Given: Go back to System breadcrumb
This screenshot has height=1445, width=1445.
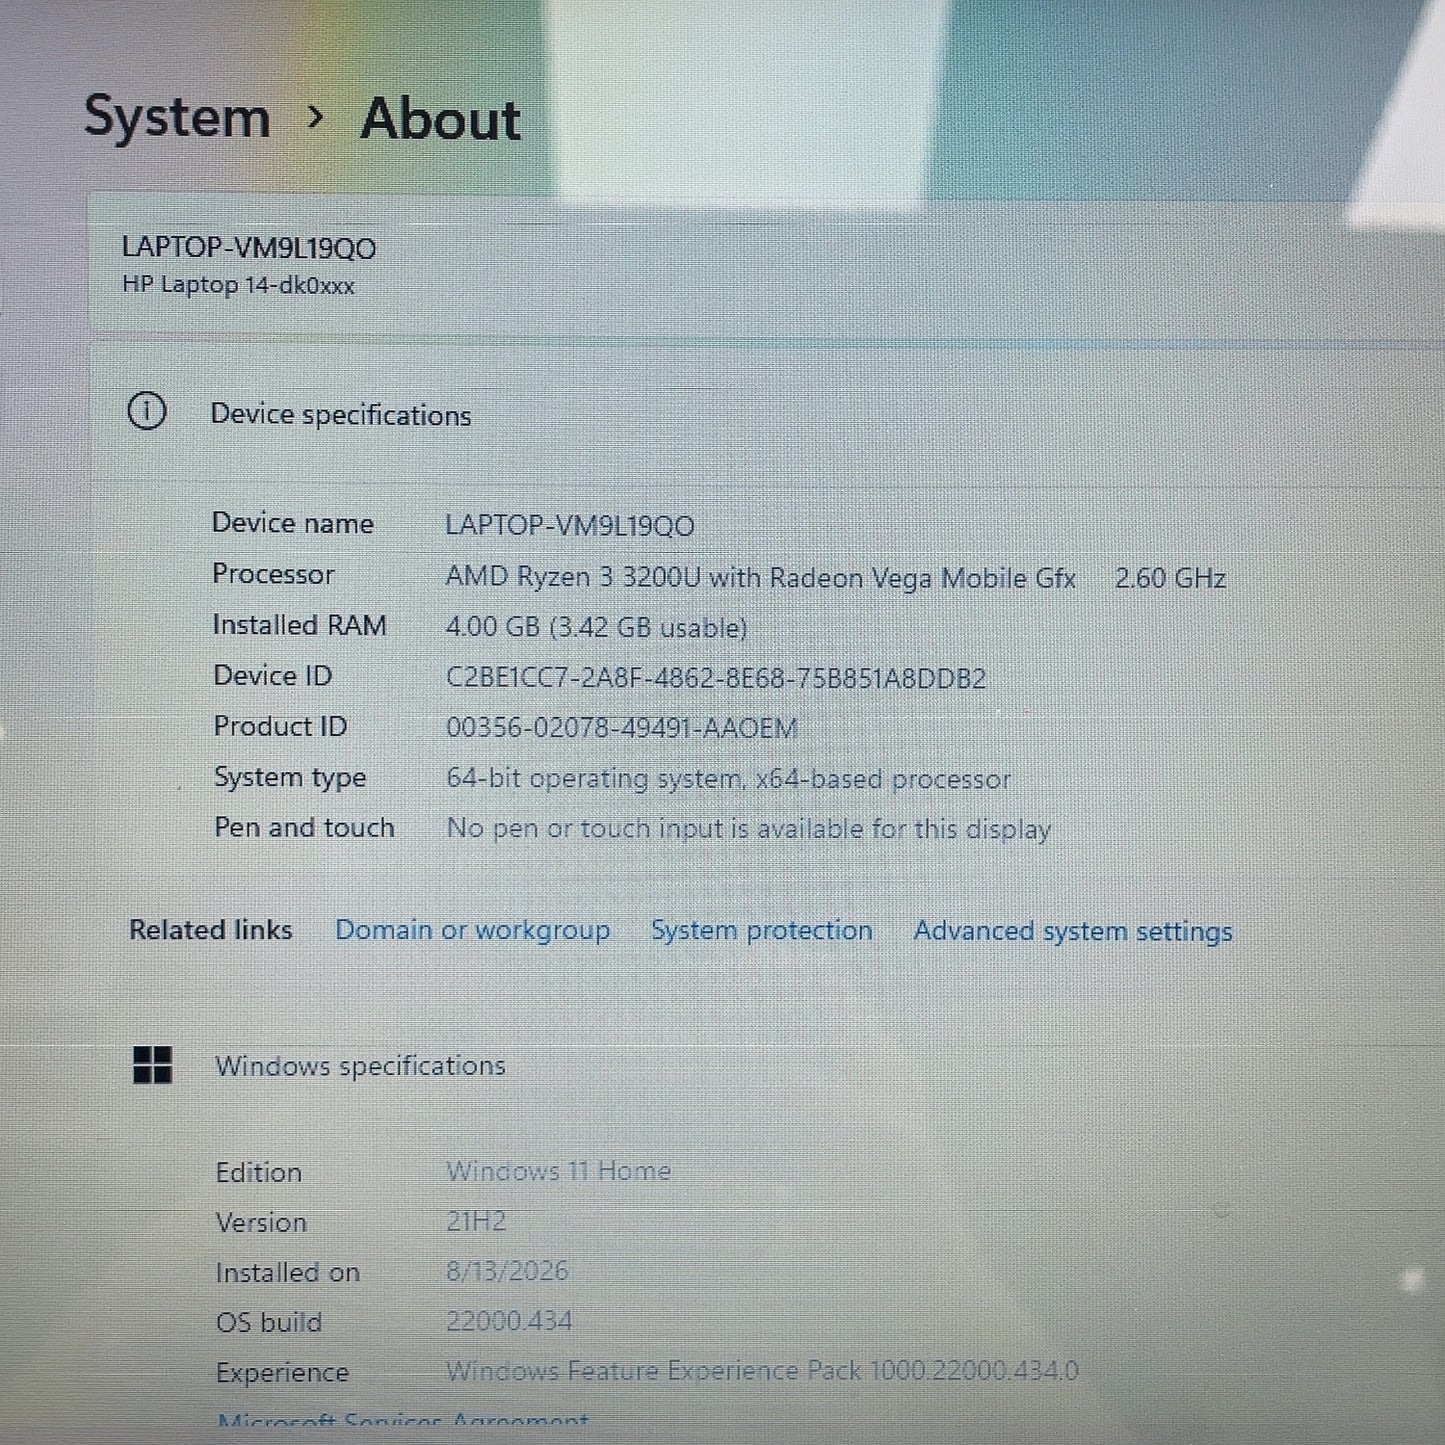Looking at the screenshot, I should [x=177, y=119].
